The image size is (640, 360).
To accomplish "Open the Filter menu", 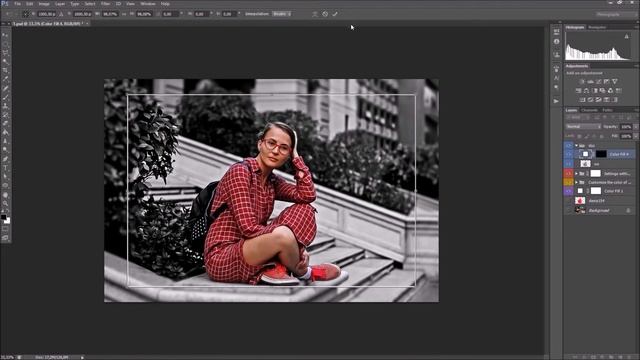I will pyautogui.click(x=105, y=4).
